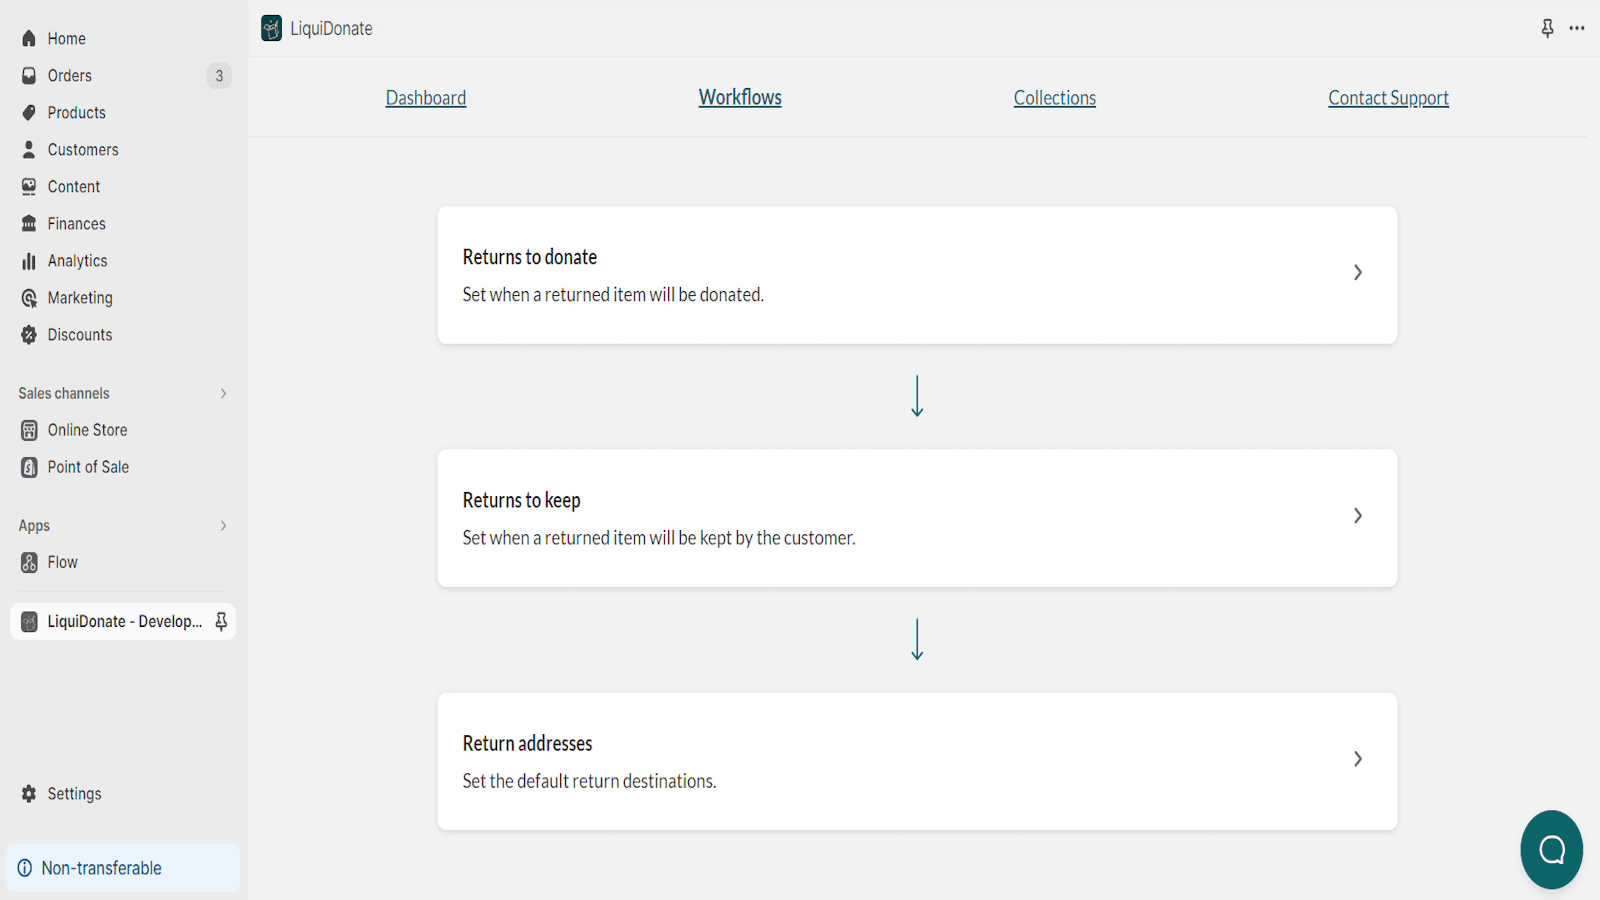The width and height of the screenshot is (1600, 900).
Task: Click the LiquiDonate app logo icon in header
Action: (271, 28)
